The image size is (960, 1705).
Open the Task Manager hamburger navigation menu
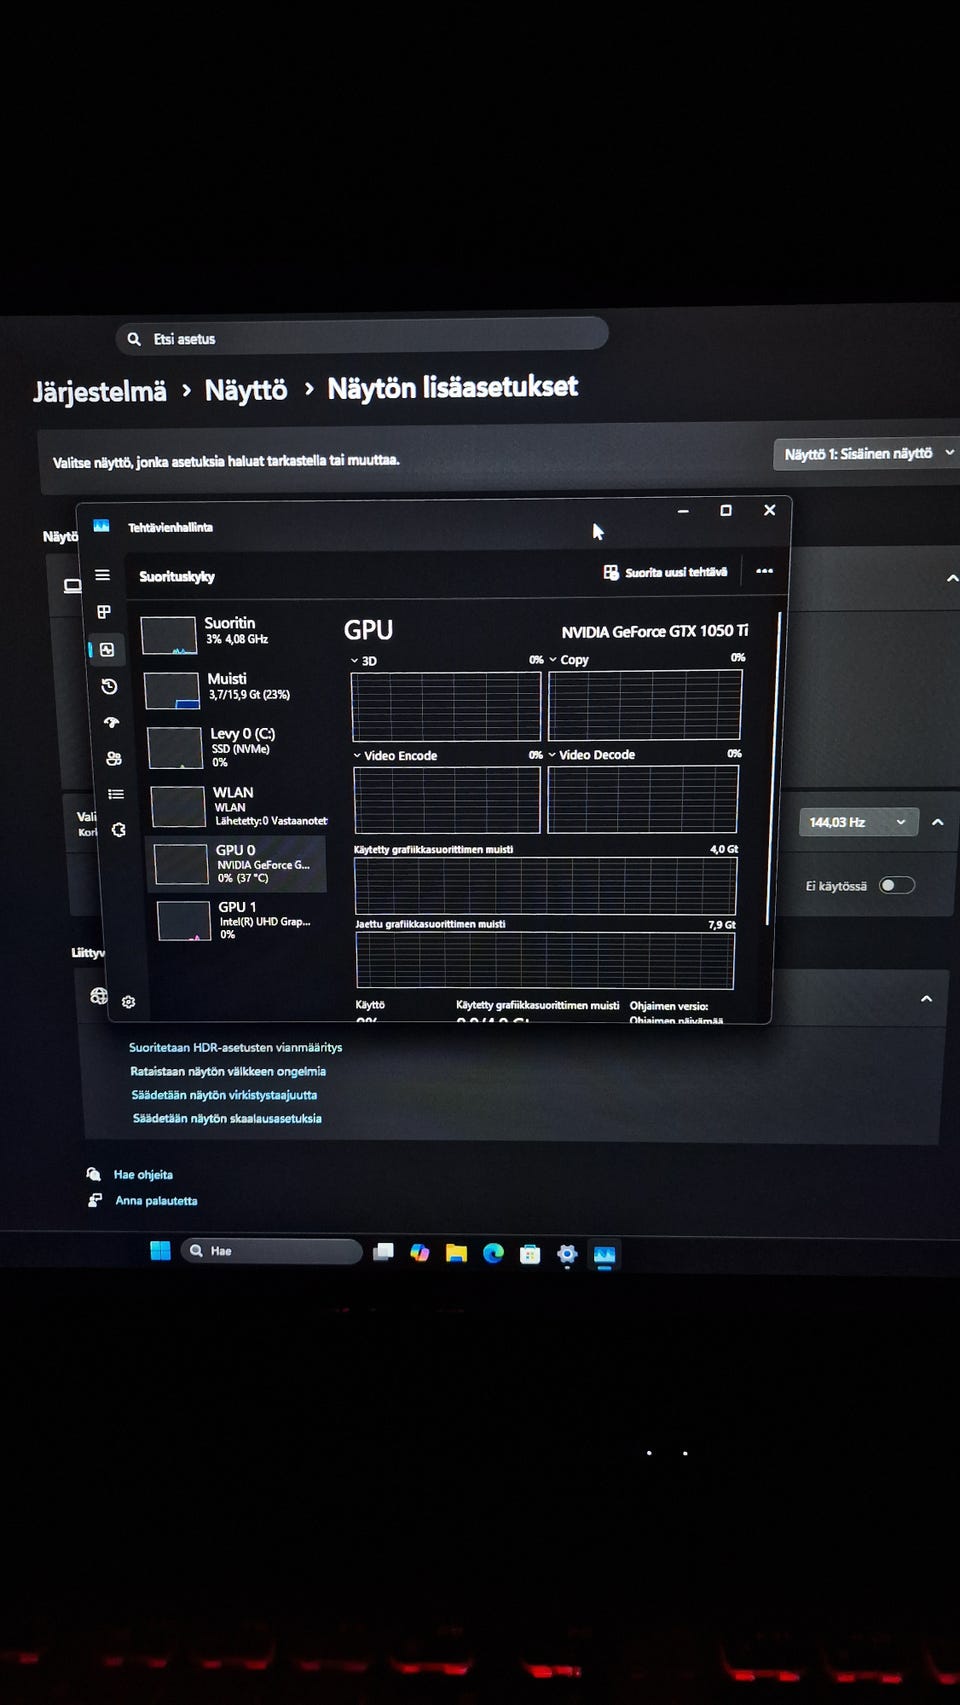tap(102, 575)
